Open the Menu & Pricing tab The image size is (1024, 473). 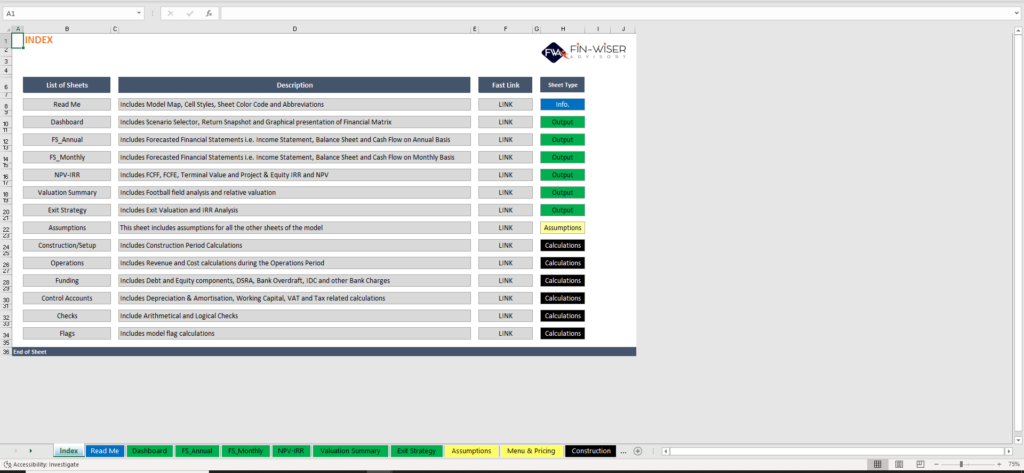point(531,451)
